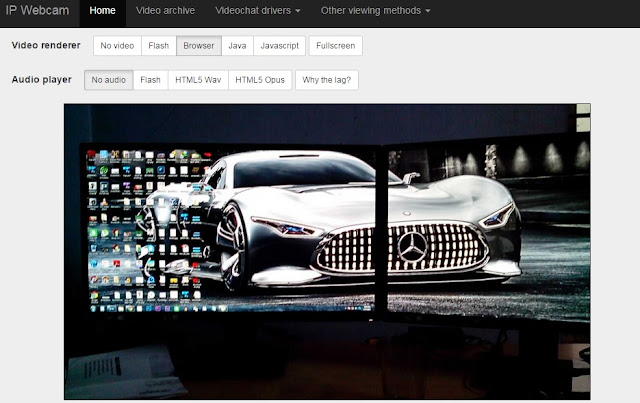Viewport: 640px width, 403px height.
Task: Select Browser video renderer
Action: pos(199,46)
